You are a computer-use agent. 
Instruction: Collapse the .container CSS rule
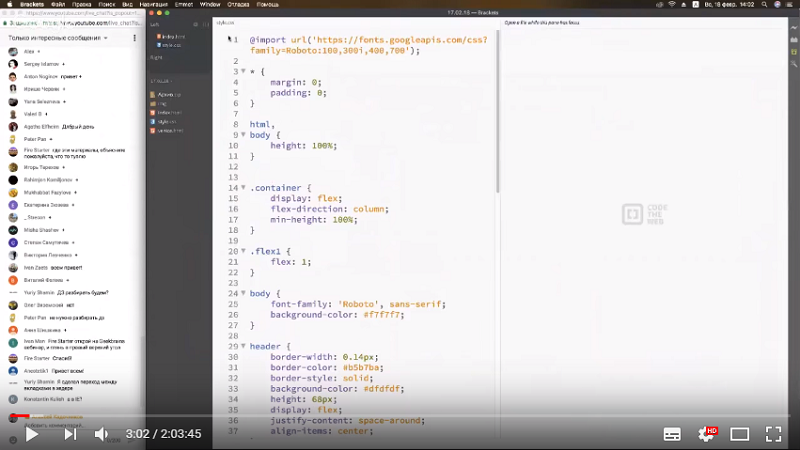(x=243, y=188)
